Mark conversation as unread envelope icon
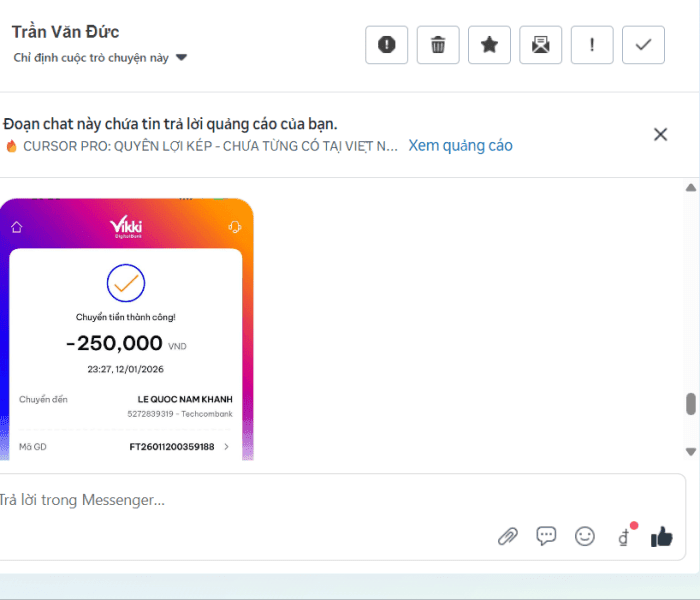This screenshot has width=700, height=600. (541, 45)
